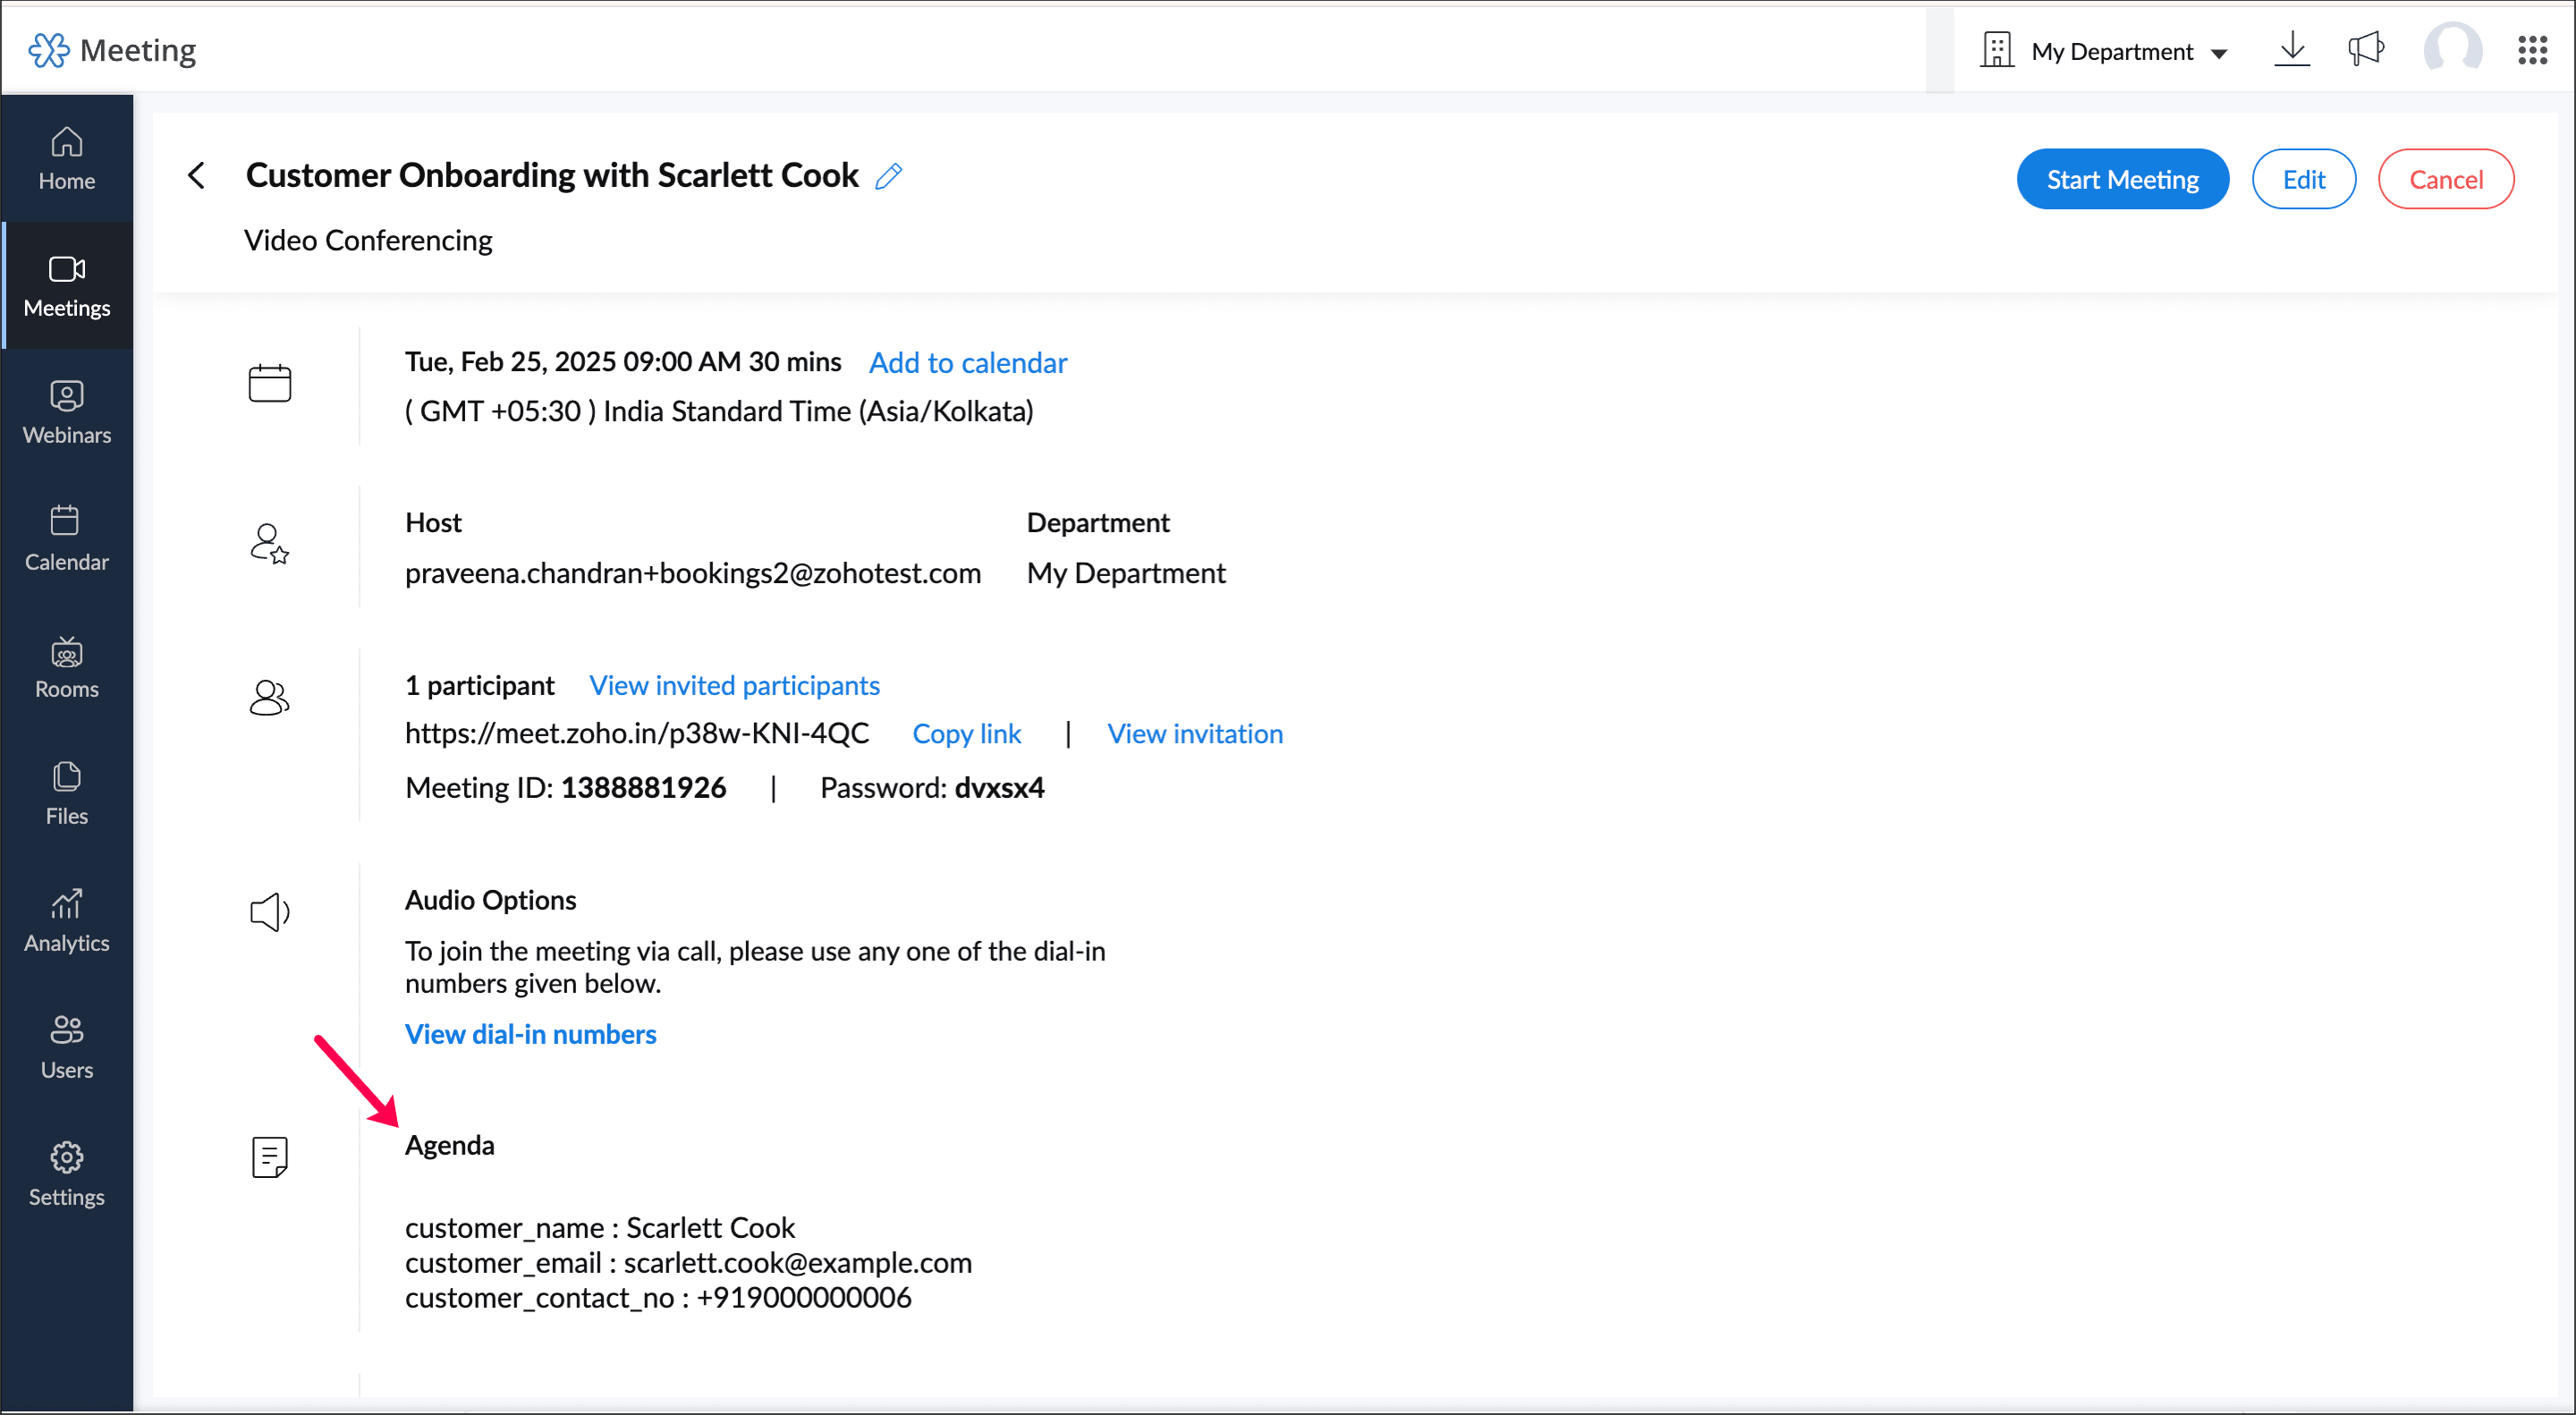Switch to the Calendar section
The image size is (2576, 1415).
point(66,539)
